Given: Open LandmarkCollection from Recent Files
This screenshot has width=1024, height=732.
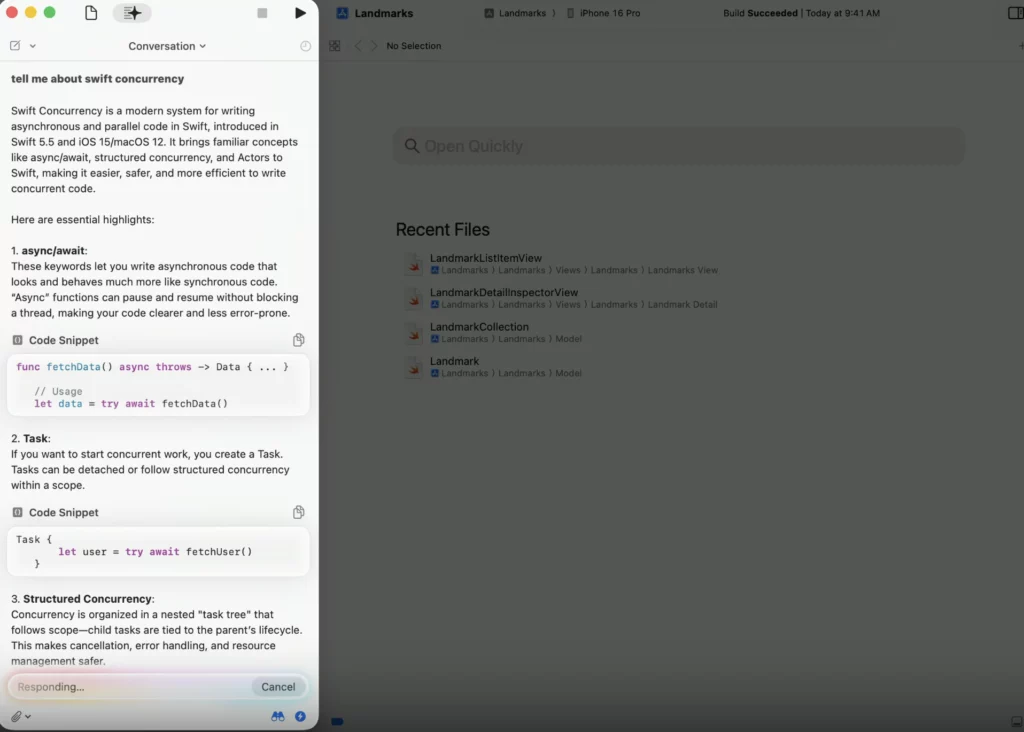Looking at the screenshot, I should [479, 327].
